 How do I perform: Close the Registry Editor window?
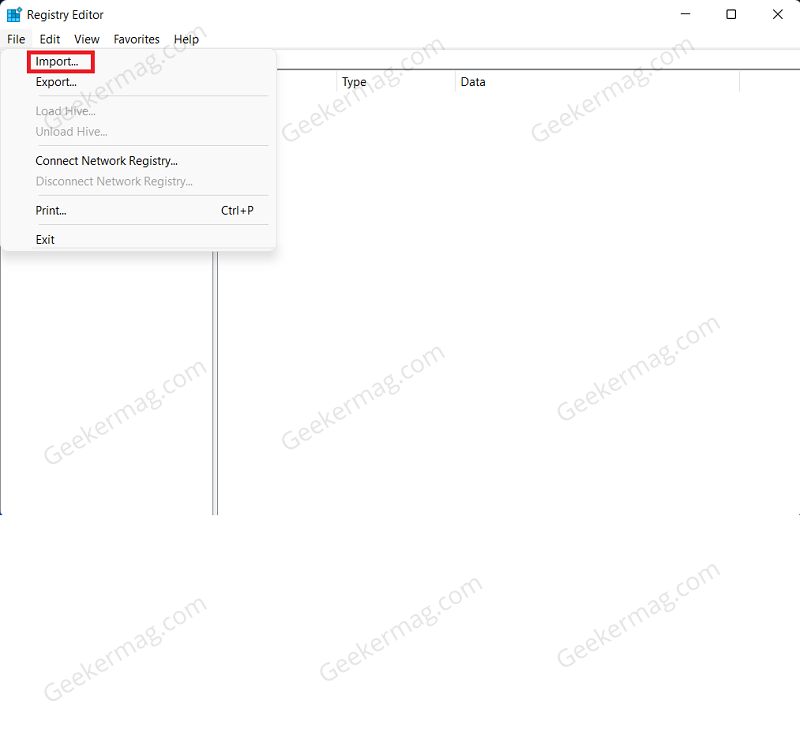[x=777, y=14]
